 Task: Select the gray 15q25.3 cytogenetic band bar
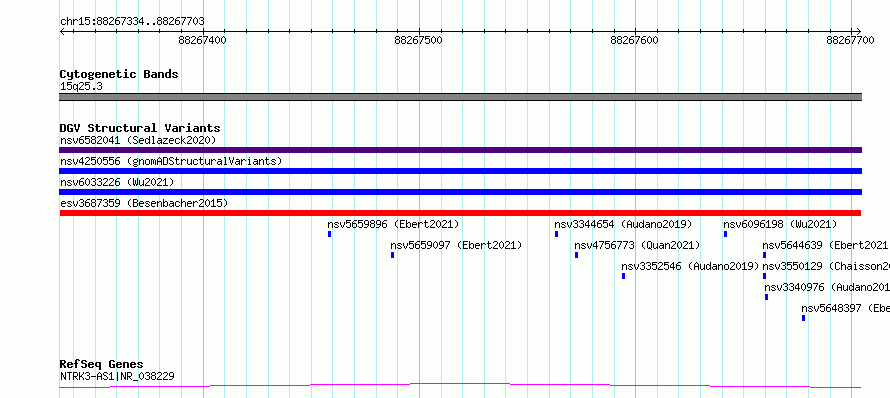click(x=460, y=97)
